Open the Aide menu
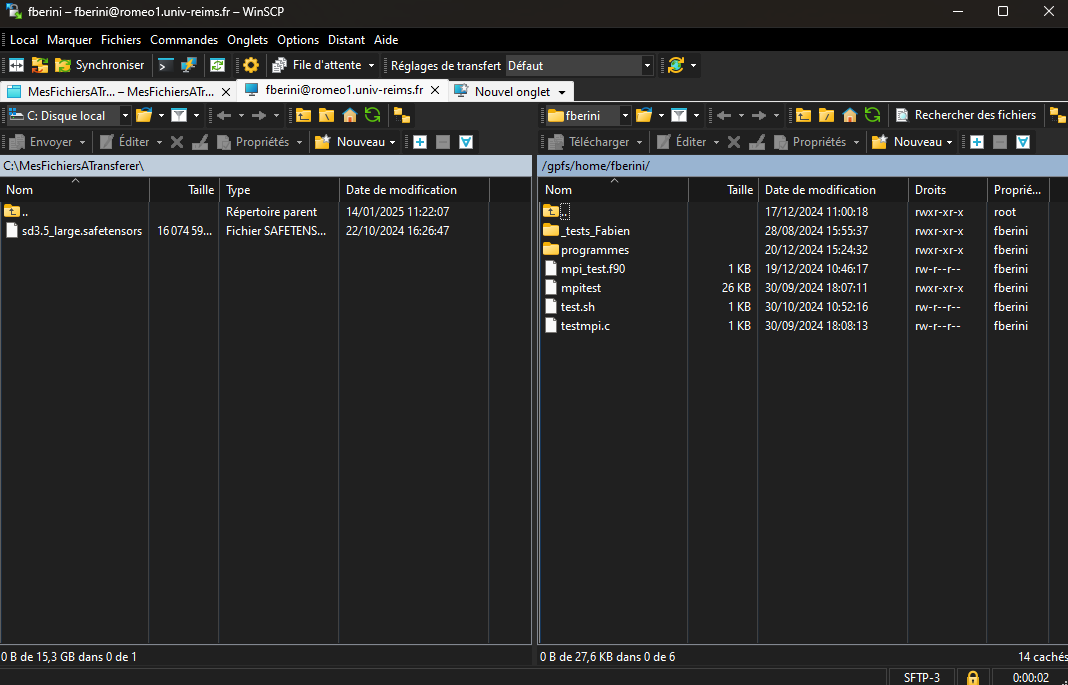Screen dimensions: 1068x685 click(x=386, y=39)
